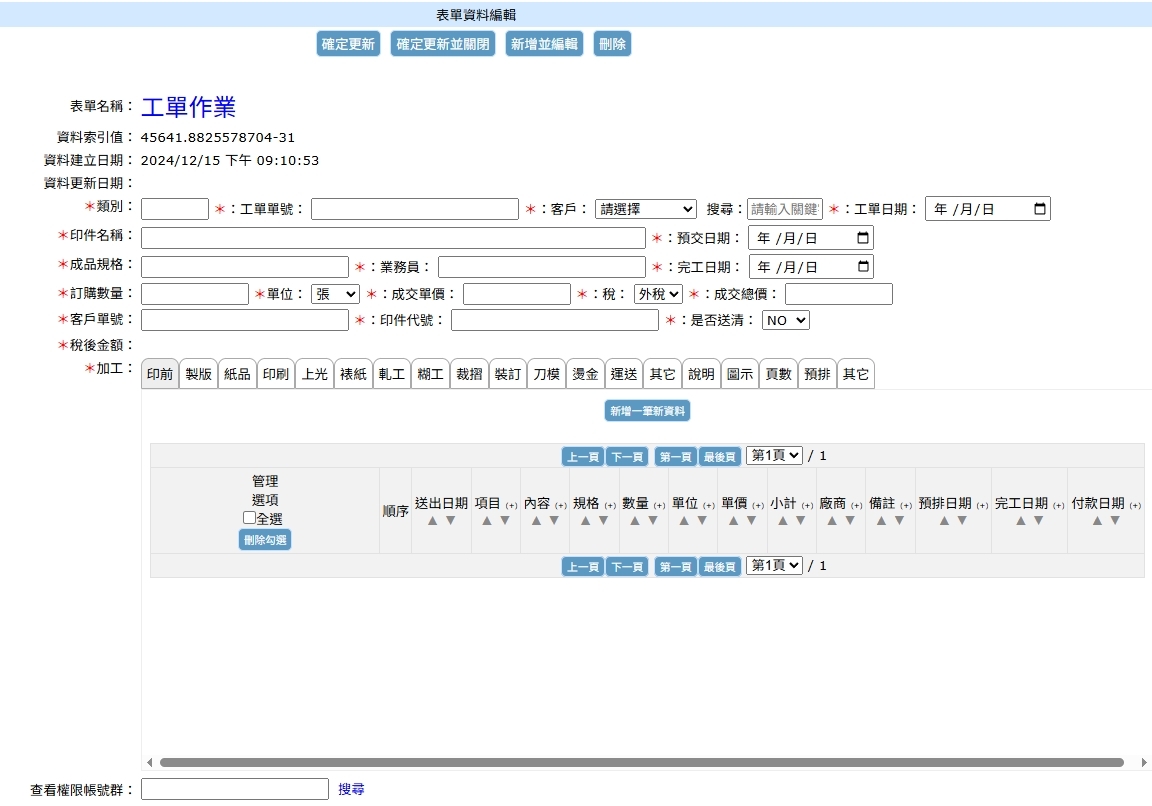This screenshot has width=1152, height=806.
Task: Select the 紙品 tab
Action: (237, 374)
